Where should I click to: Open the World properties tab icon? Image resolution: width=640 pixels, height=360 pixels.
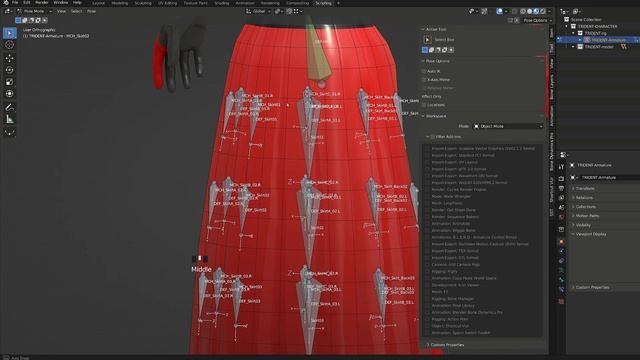pos(562,217)
